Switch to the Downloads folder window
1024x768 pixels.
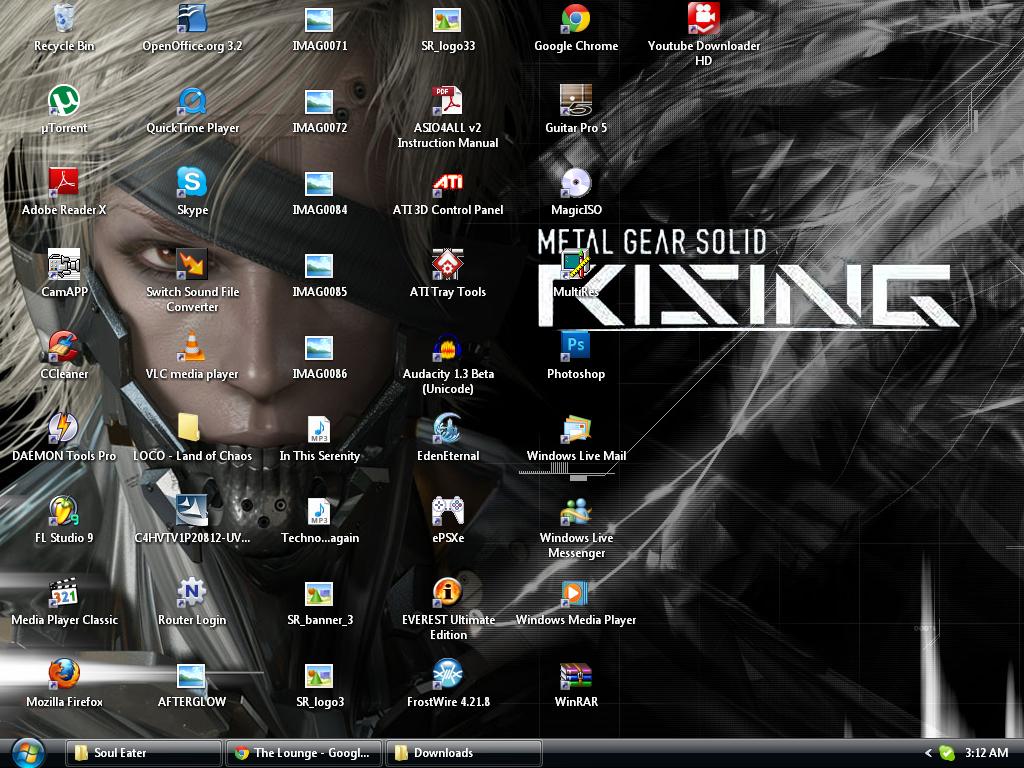click(x=464, y=753)
